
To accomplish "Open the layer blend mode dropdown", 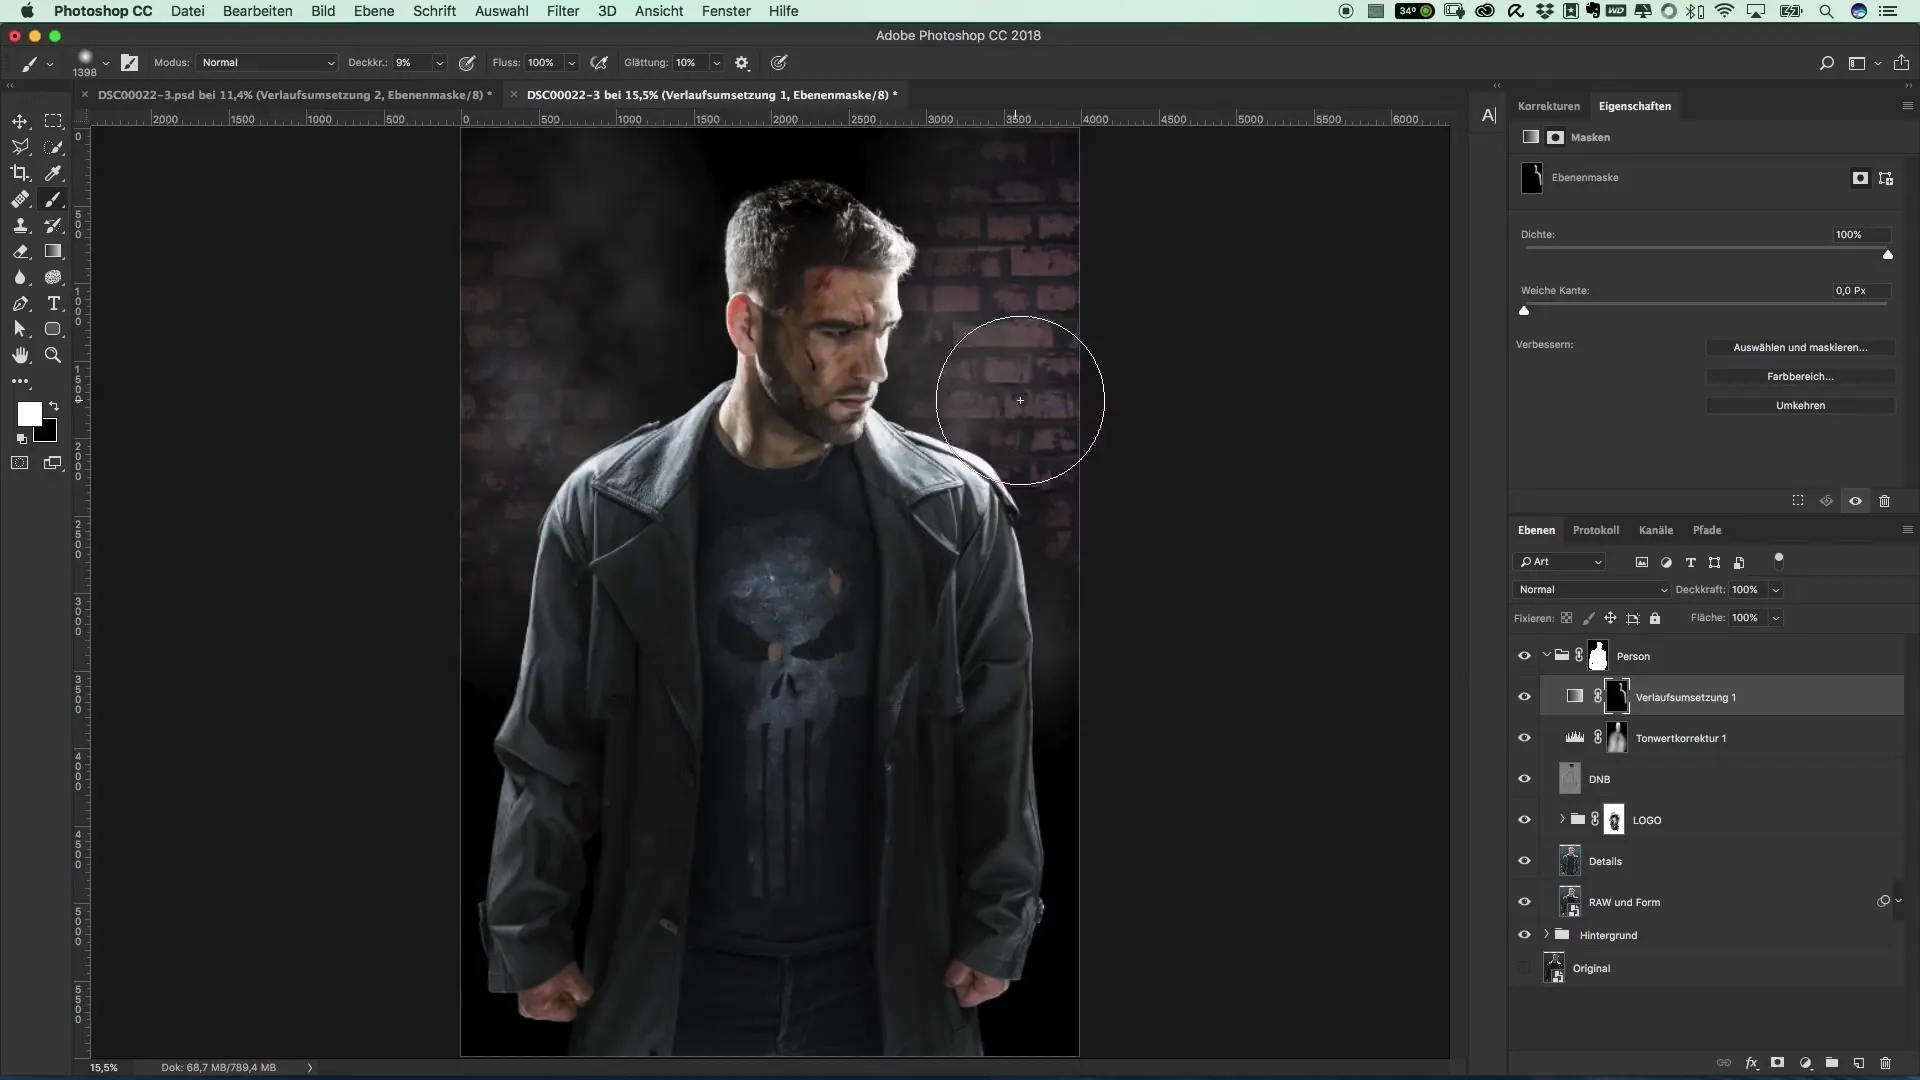I will [x=1592, y=590].
